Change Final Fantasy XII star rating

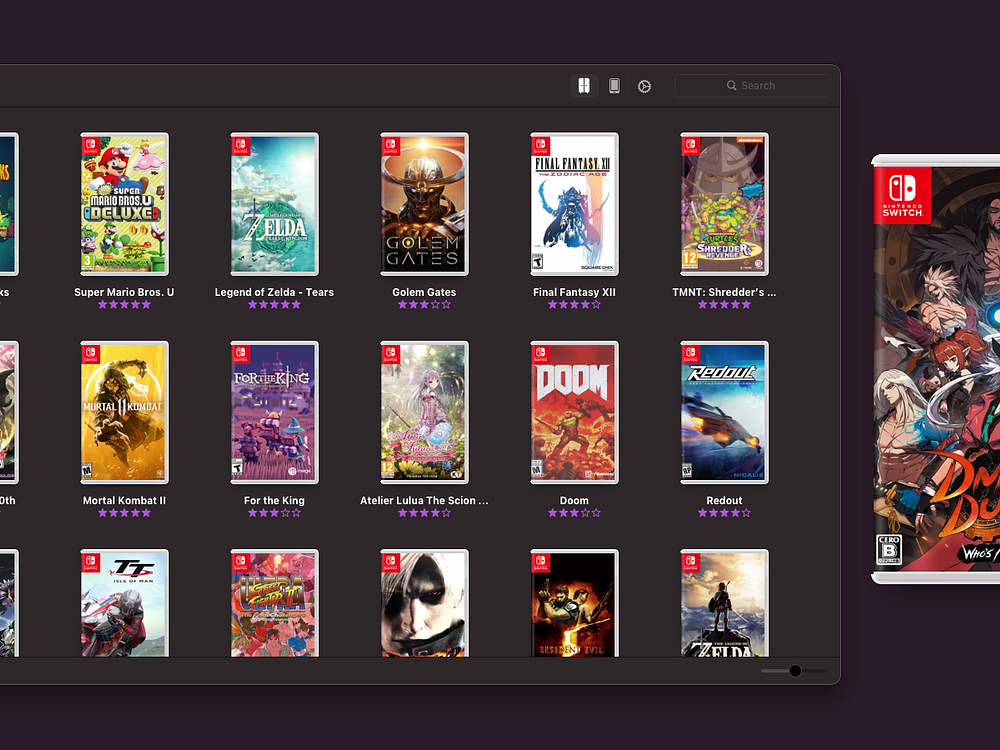click(x=574, y=305)
